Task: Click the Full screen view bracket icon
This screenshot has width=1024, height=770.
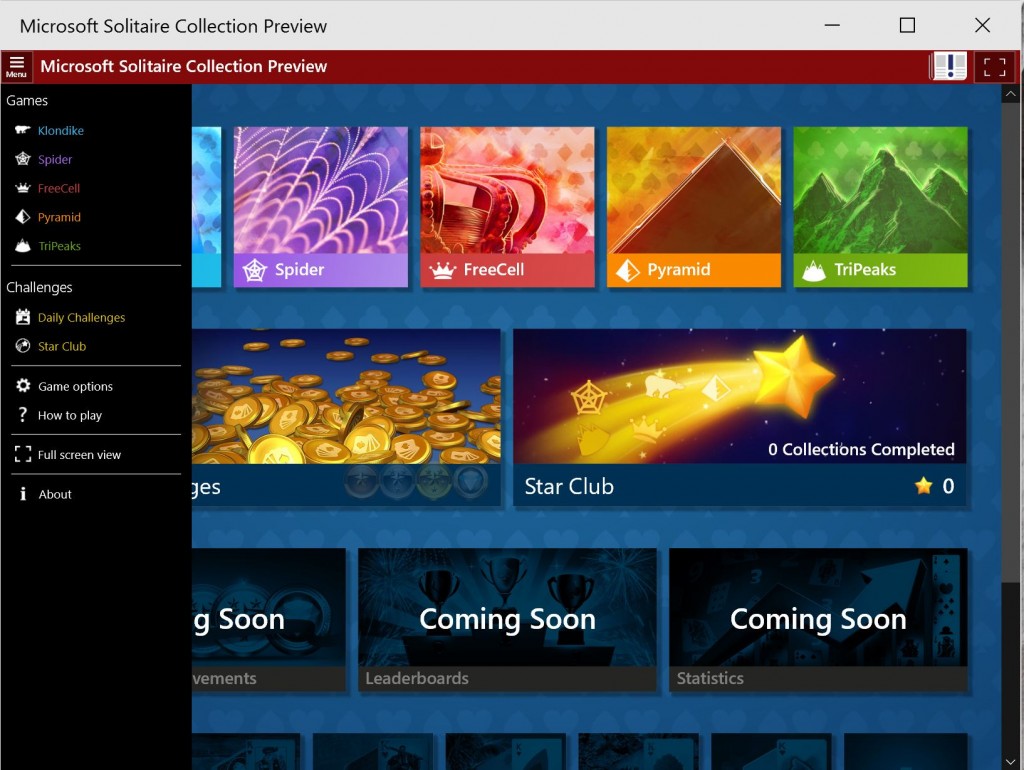Action: [x=23, y=454]
